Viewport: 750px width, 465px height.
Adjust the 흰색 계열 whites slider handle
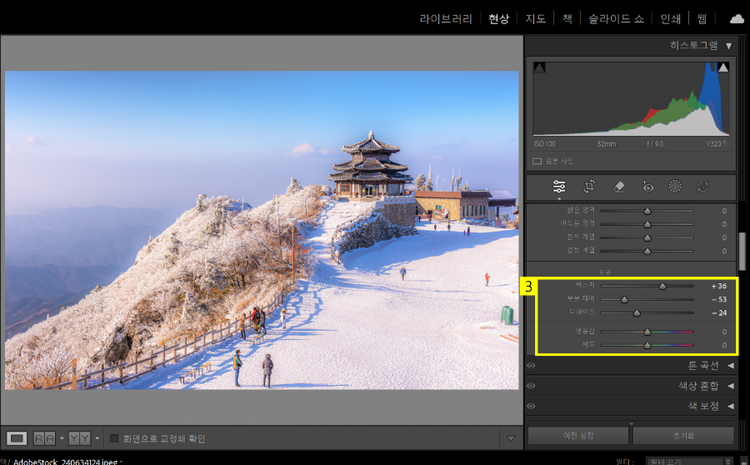pyautogui.click(x=647, y=238)
